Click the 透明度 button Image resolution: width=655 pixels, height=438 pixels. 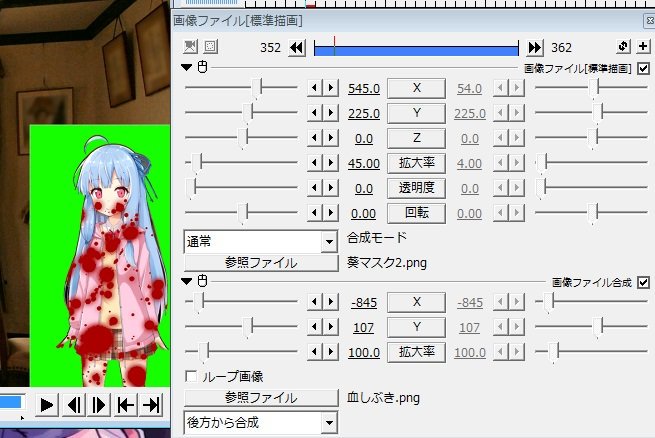point(416,188)
